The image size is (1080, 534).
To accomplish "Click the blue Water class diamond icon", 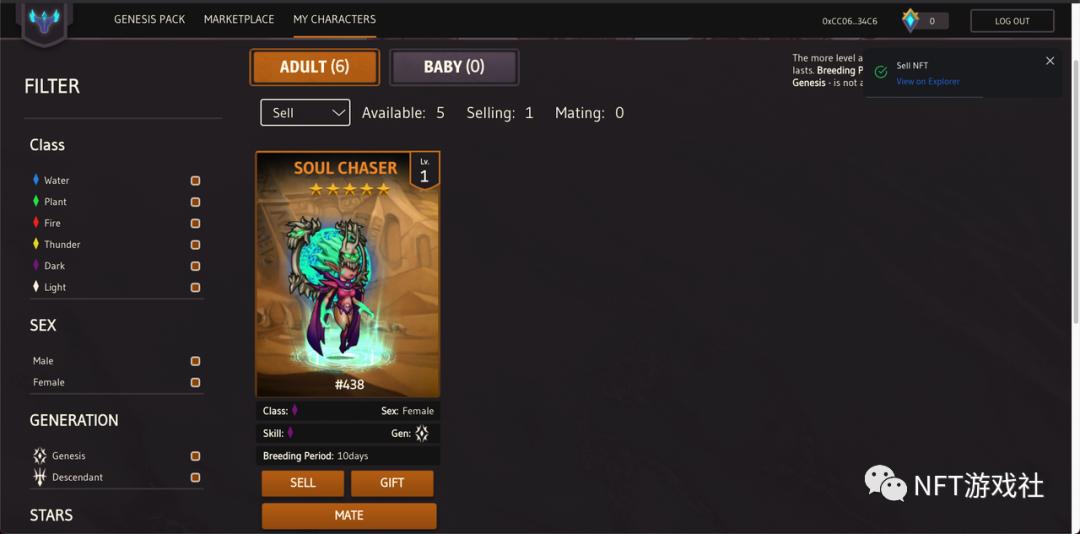I will [x=36, y=180].
